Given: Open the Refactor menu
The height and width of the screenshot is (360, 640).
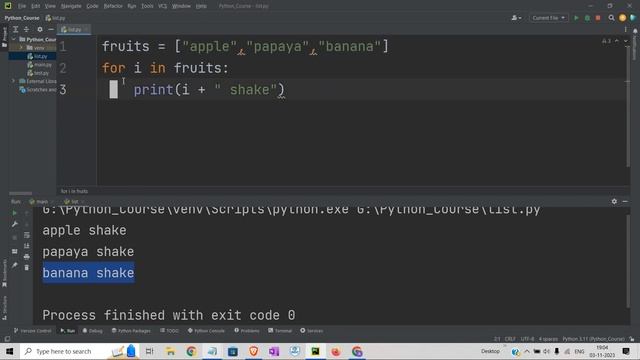Looking at the screenshot, I should click(113, 6).
